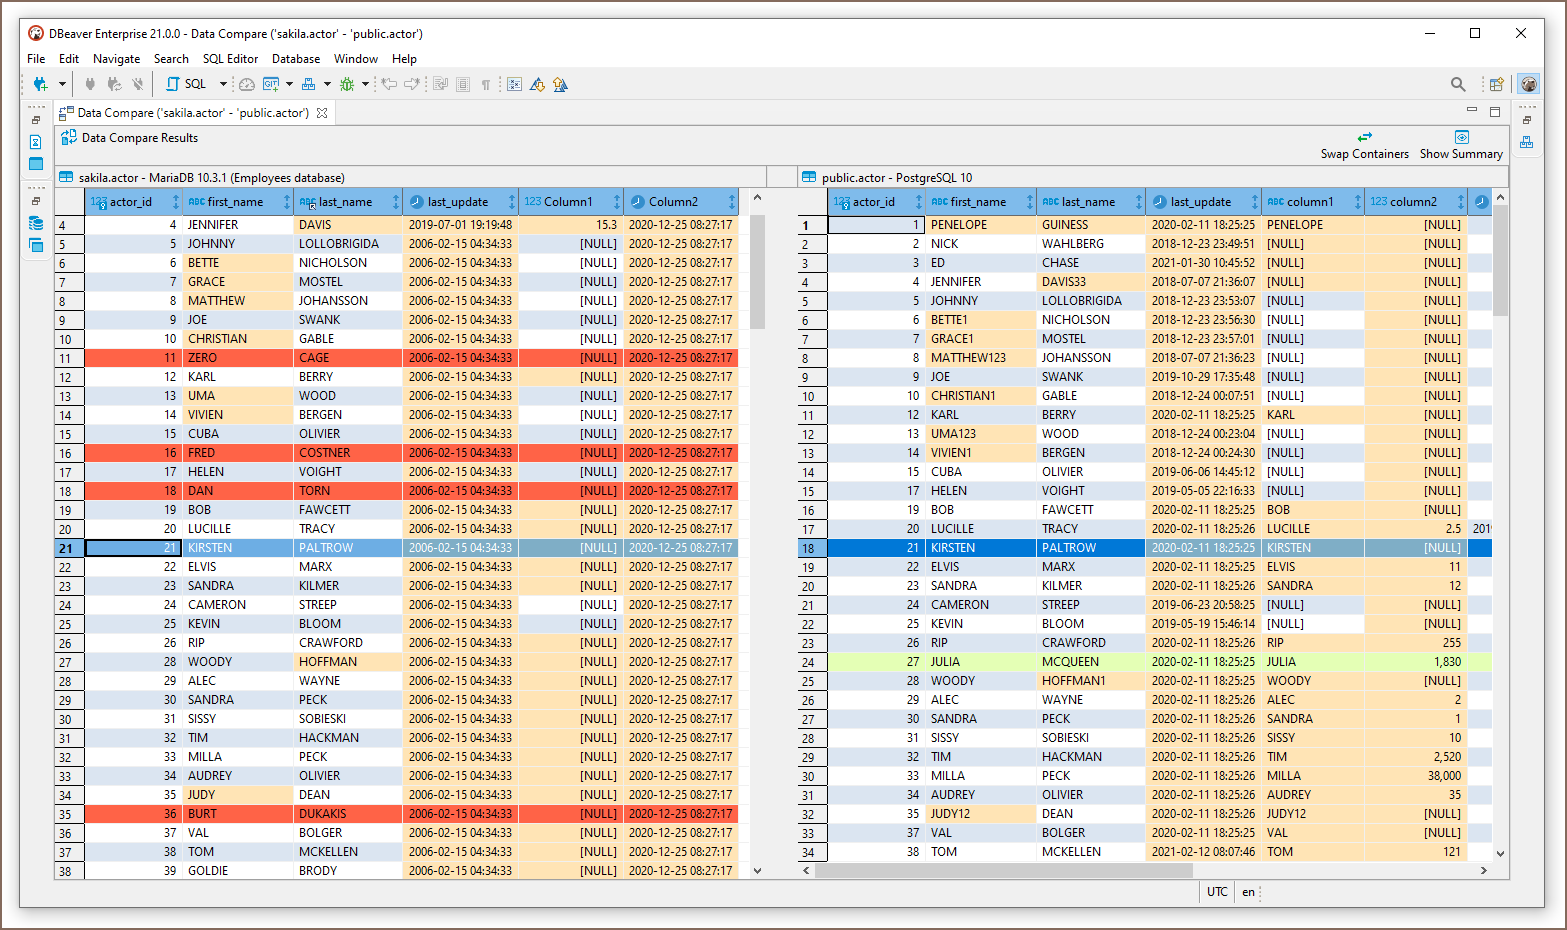Click the blue window icon below the hourglass icon
The height and width of the screenshot is (930, 1567).
click(36, 164)
